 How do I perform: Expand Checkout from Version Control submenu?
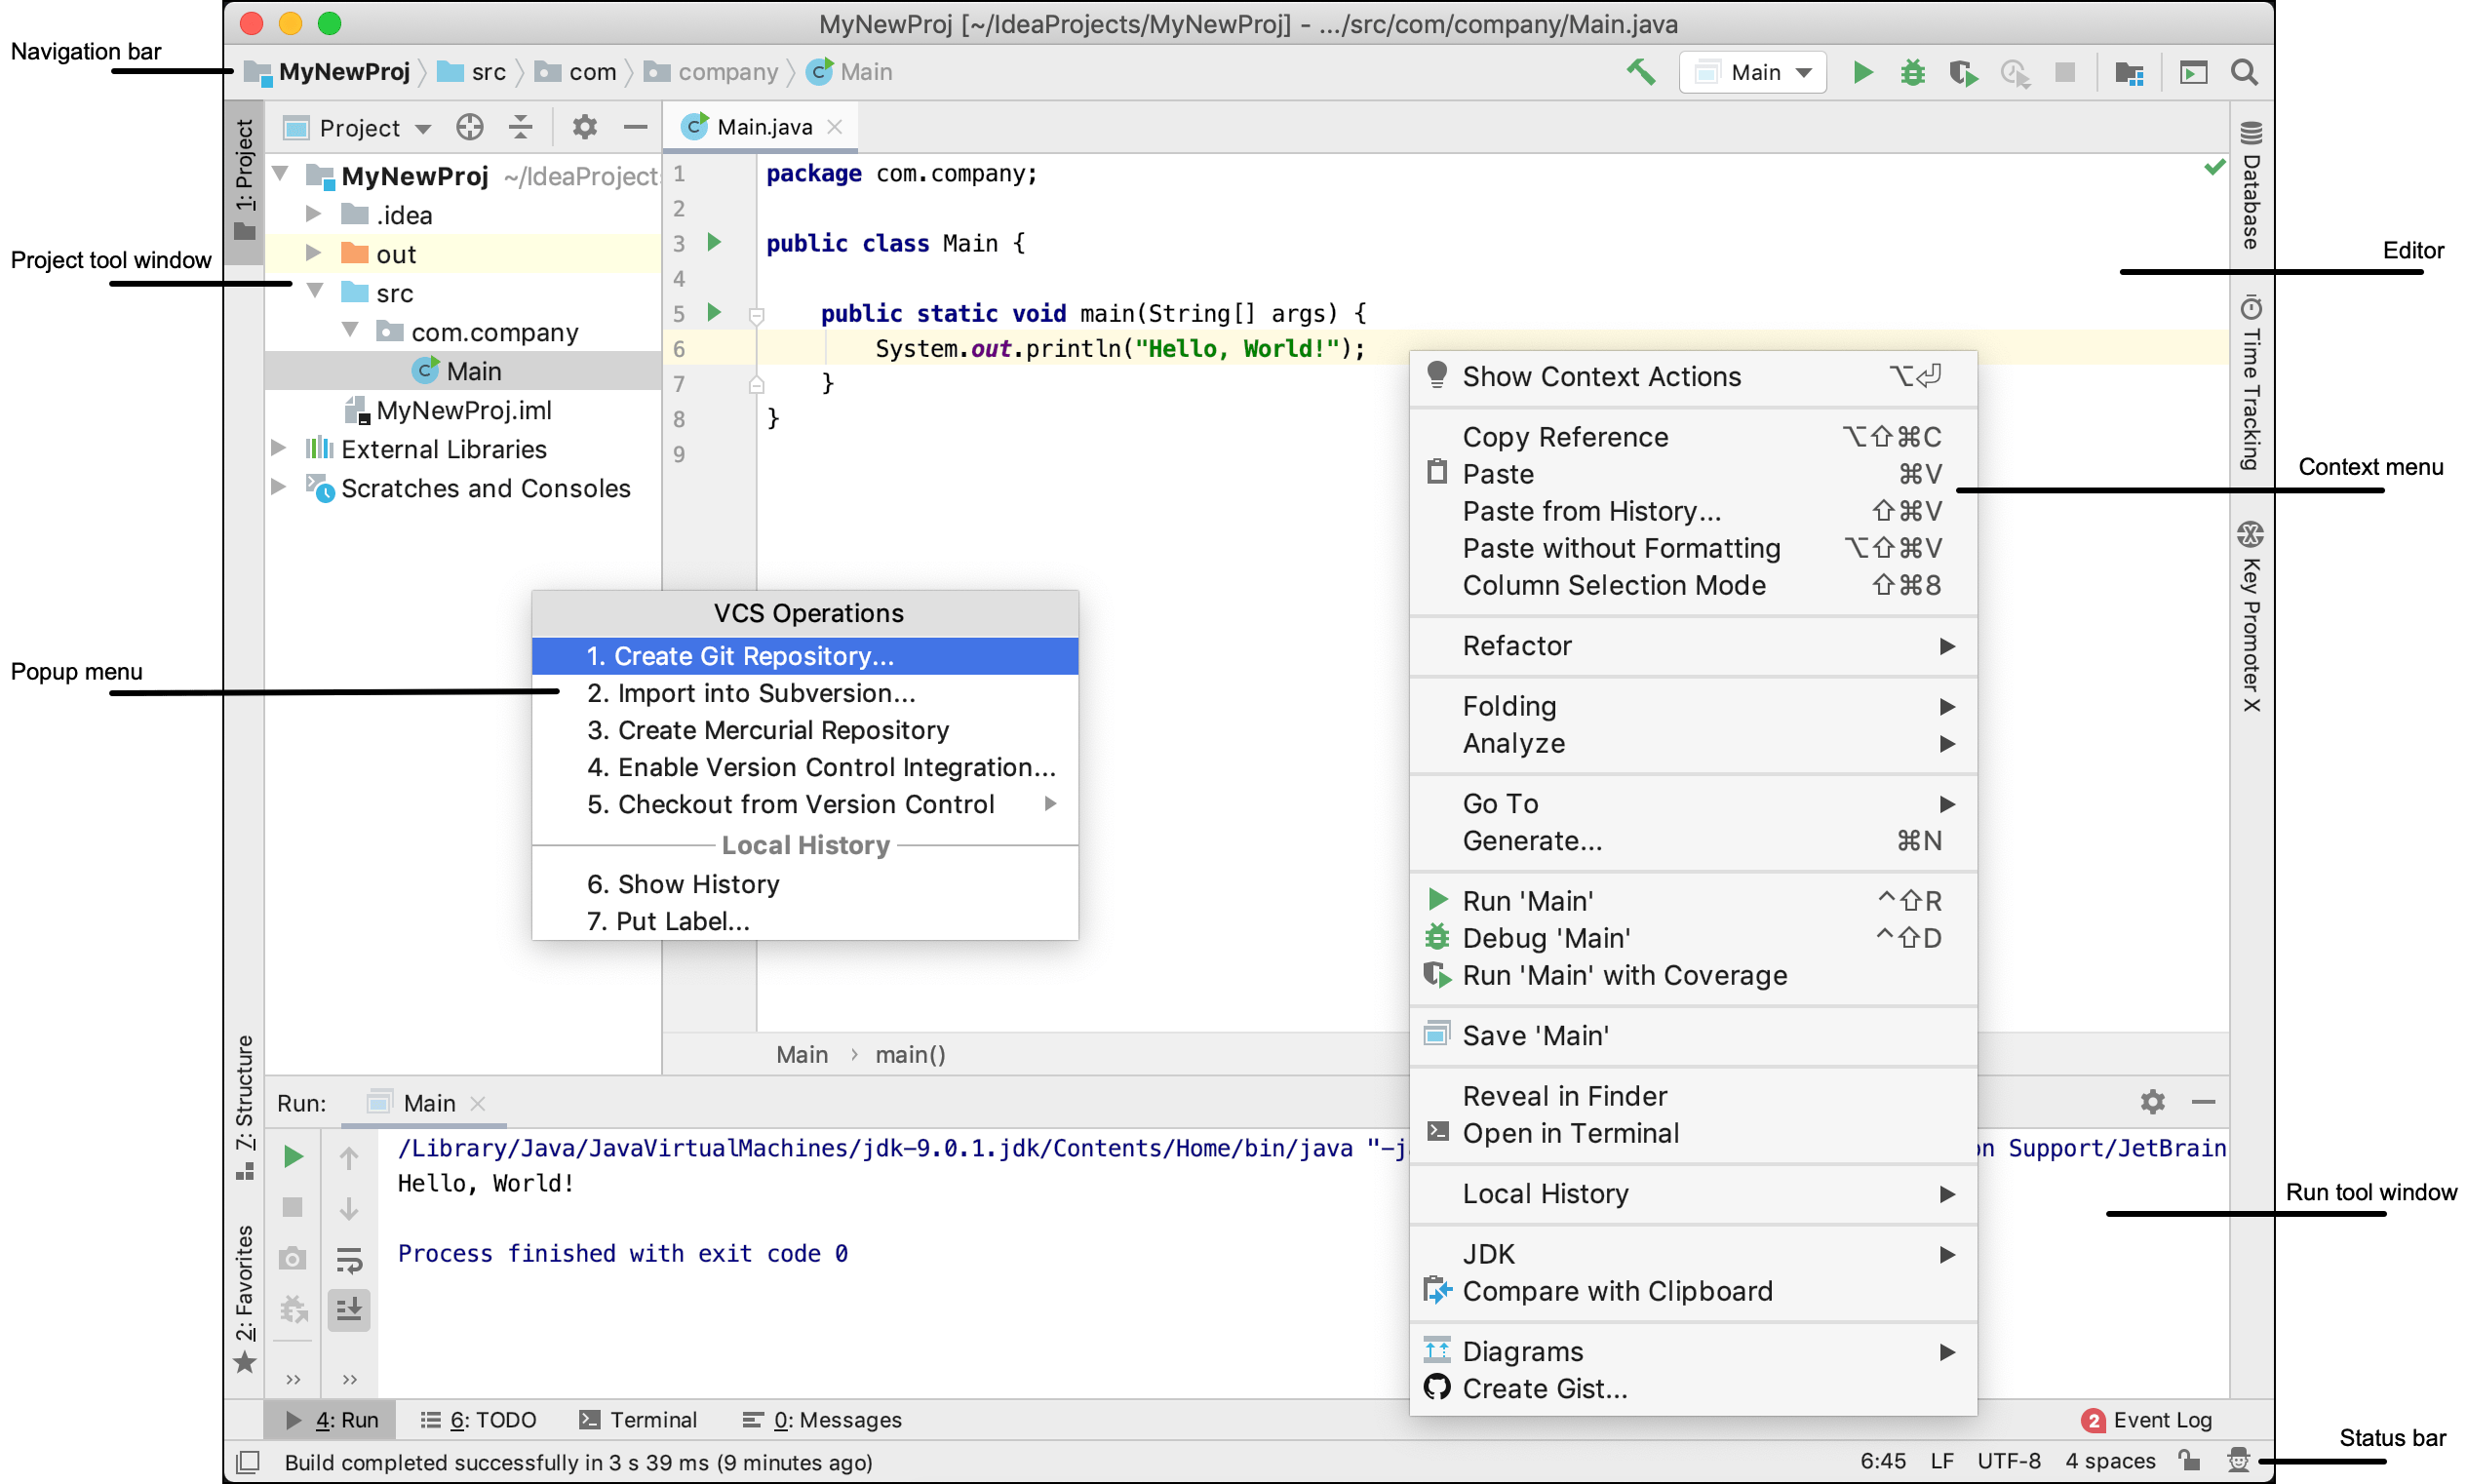[x=1048, y=805]
